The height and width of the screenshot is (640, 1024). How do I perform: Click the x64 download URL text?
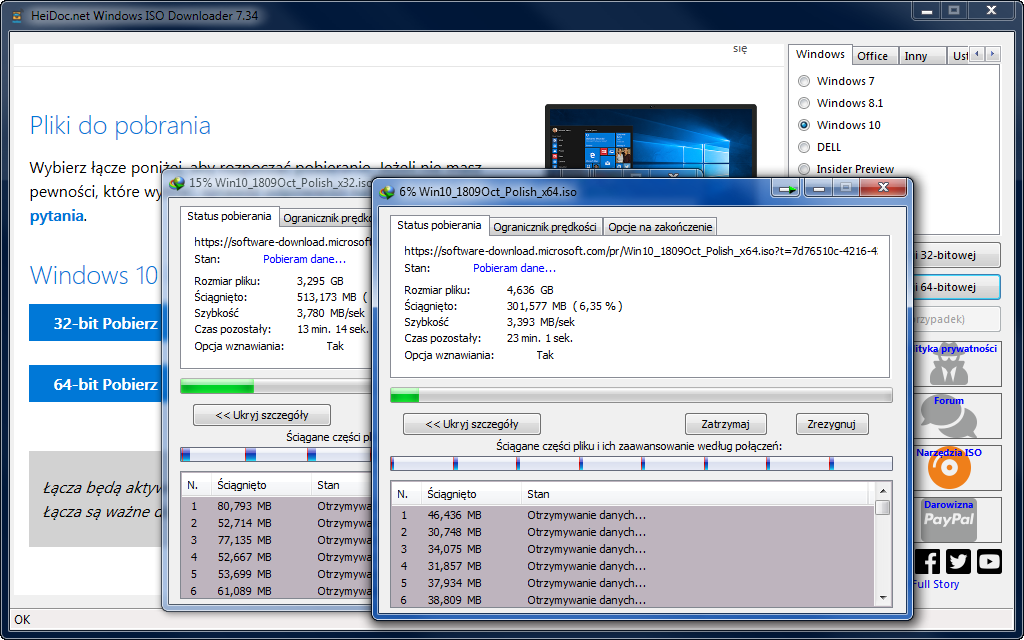pyautogui.click(x=641, y=251)
